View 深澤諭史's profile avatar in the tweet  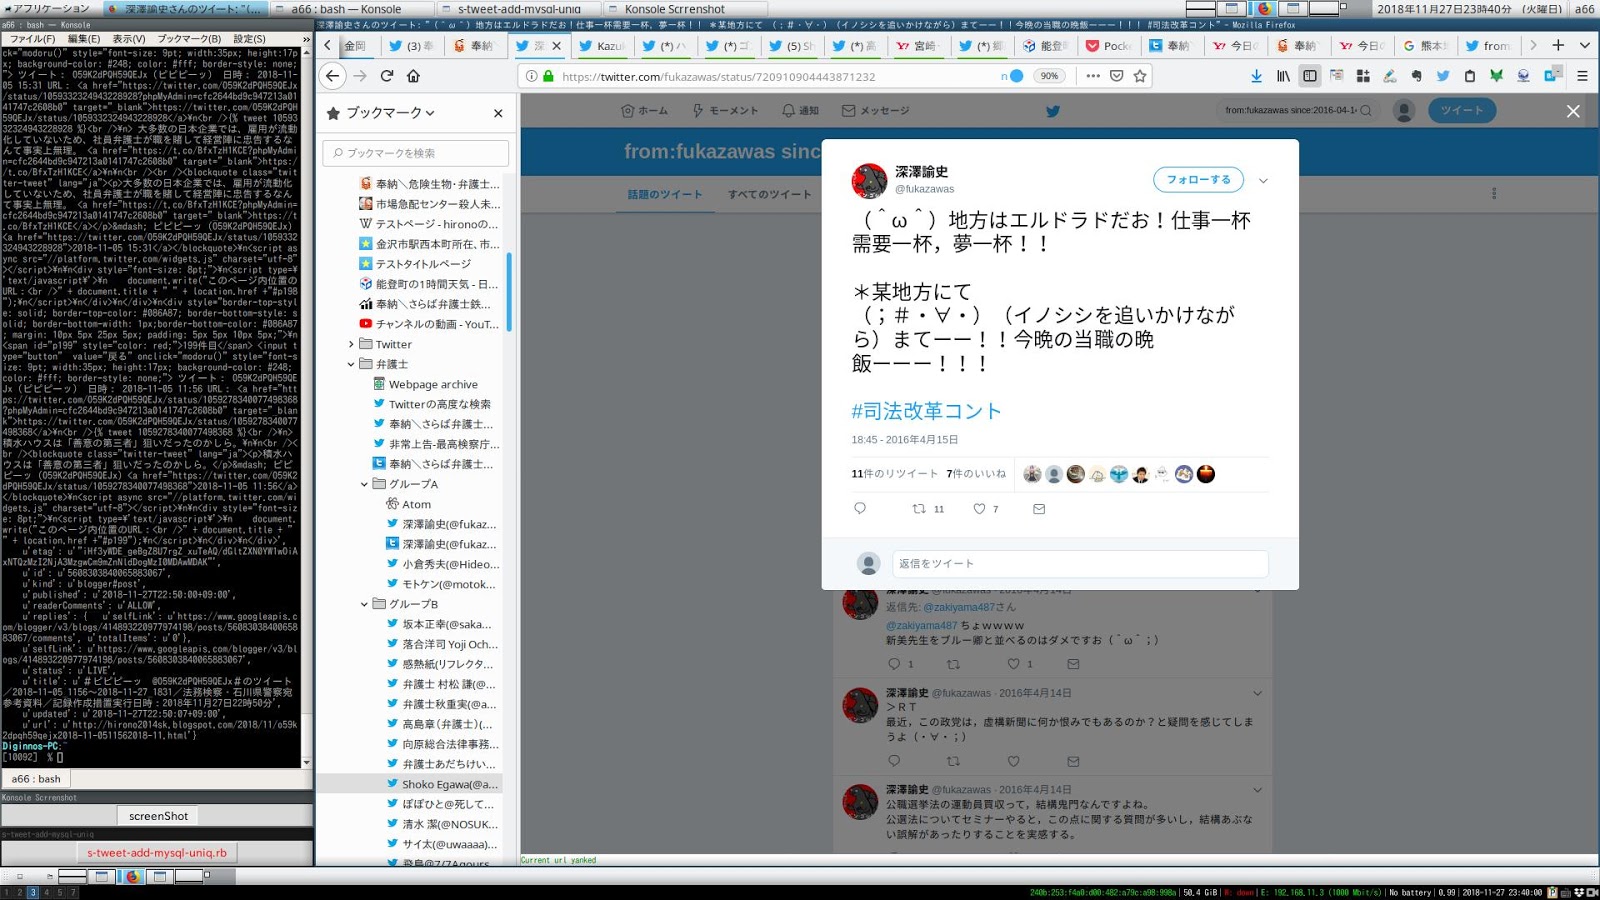coord(869,181)
